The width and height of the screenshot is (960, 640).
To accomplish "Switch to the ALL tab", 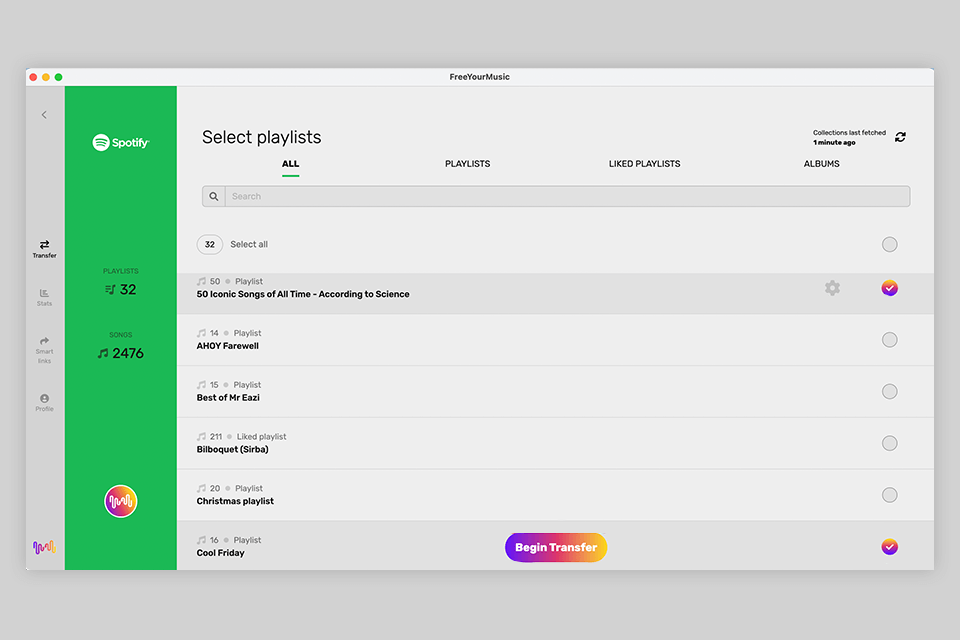I will click(x=290, y=164).
